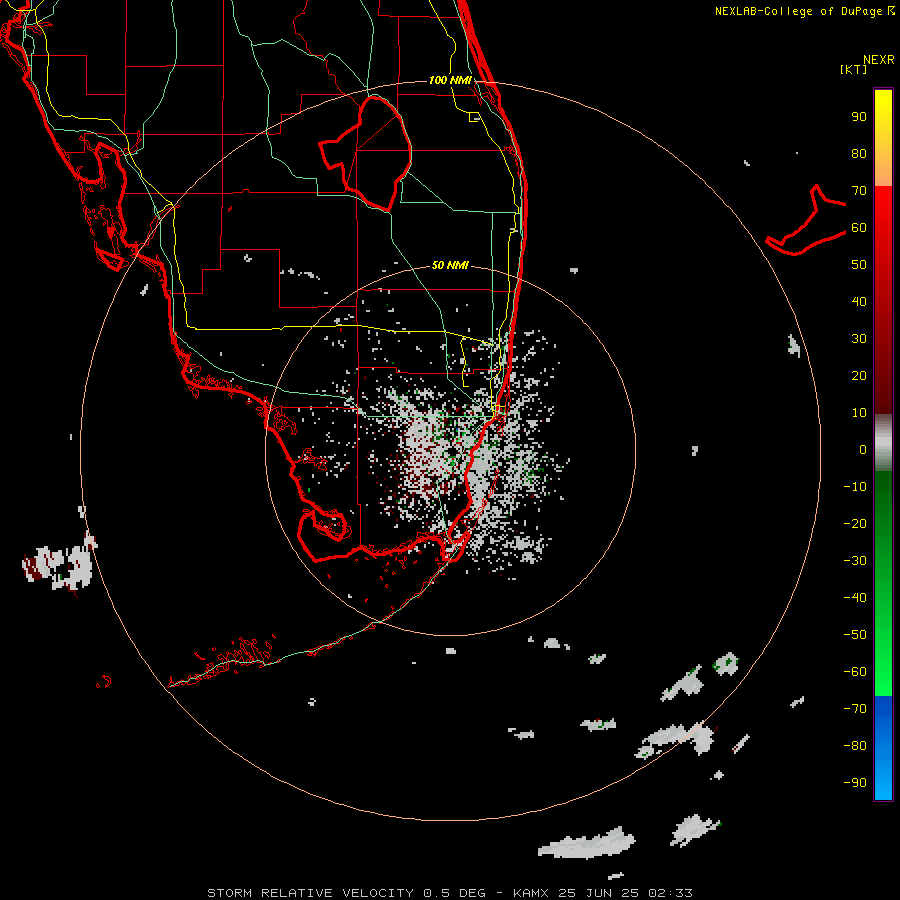Click the 40 value on velocity scale
Screen dimensions: 900x900
859,301
